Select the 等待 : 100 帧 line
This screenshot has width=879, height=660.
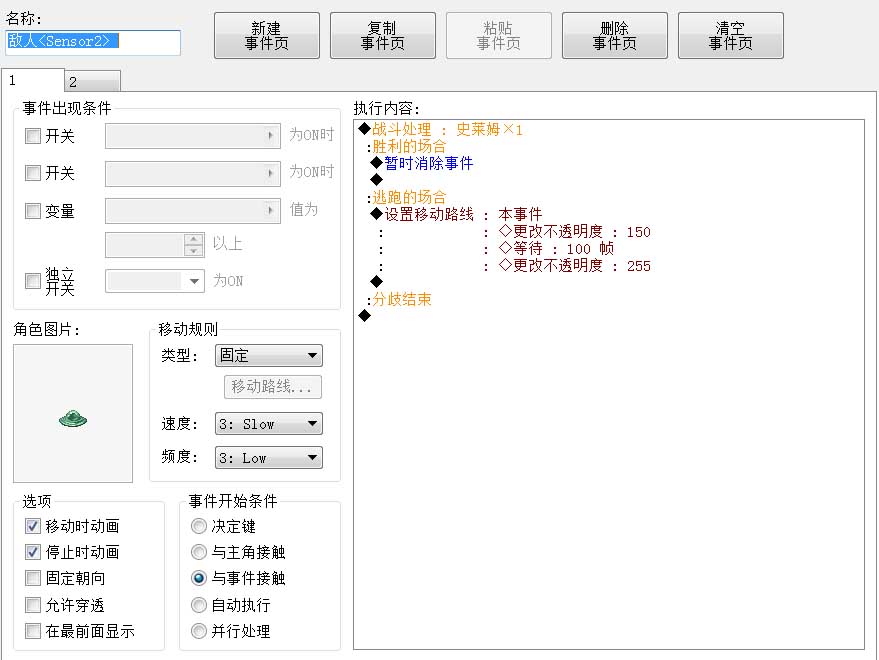pyautogui.click(x=556, y=248)
